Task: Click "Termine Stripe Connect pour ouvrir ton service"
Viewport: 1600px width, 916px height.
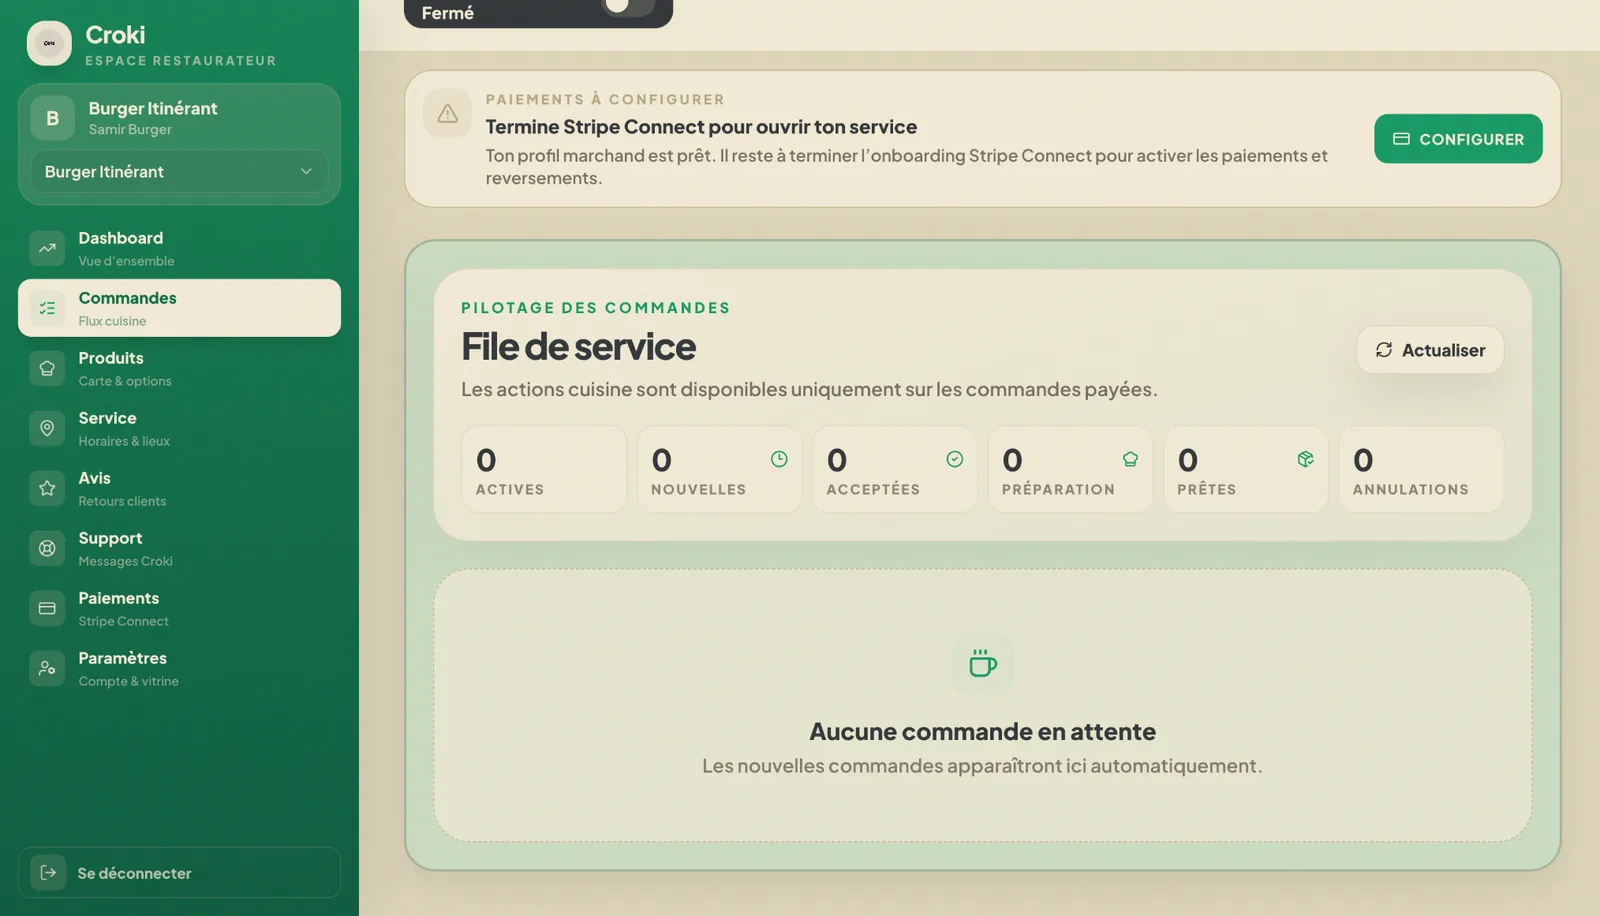Action: point(701,127)
